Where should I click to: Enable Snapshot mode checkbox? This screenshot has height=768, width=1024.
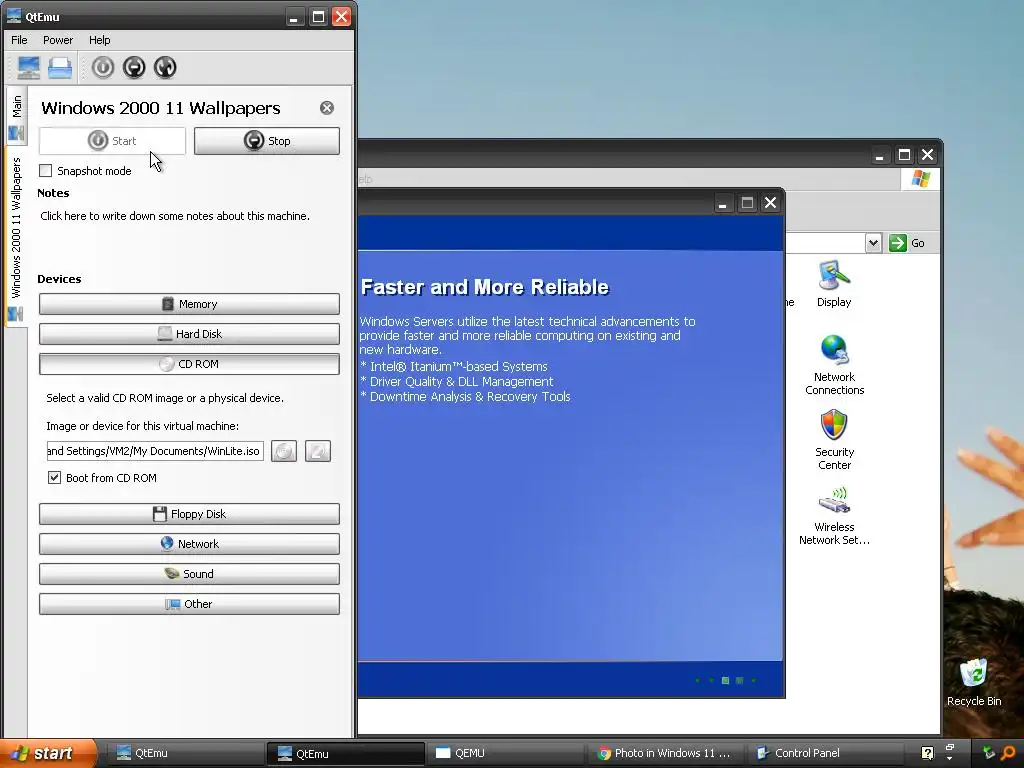click(46, 171)
